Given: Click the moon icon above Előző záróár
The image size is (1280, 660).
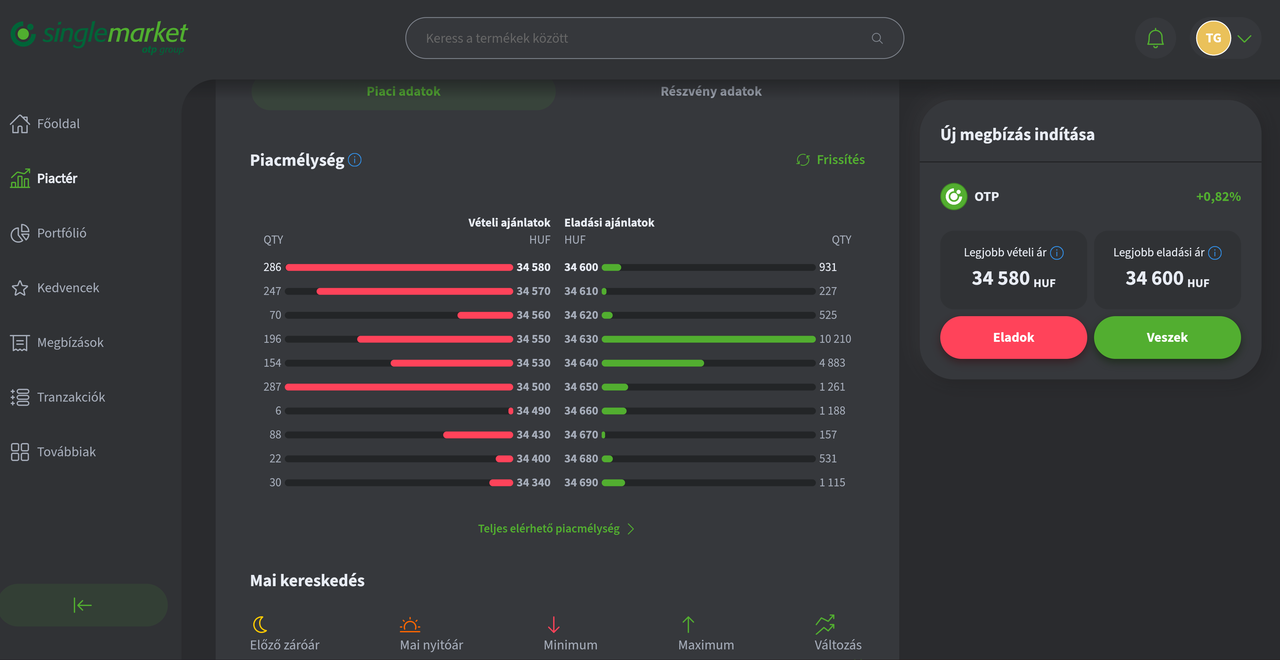Looking at the screenshot, I should (x=260, y=625).
